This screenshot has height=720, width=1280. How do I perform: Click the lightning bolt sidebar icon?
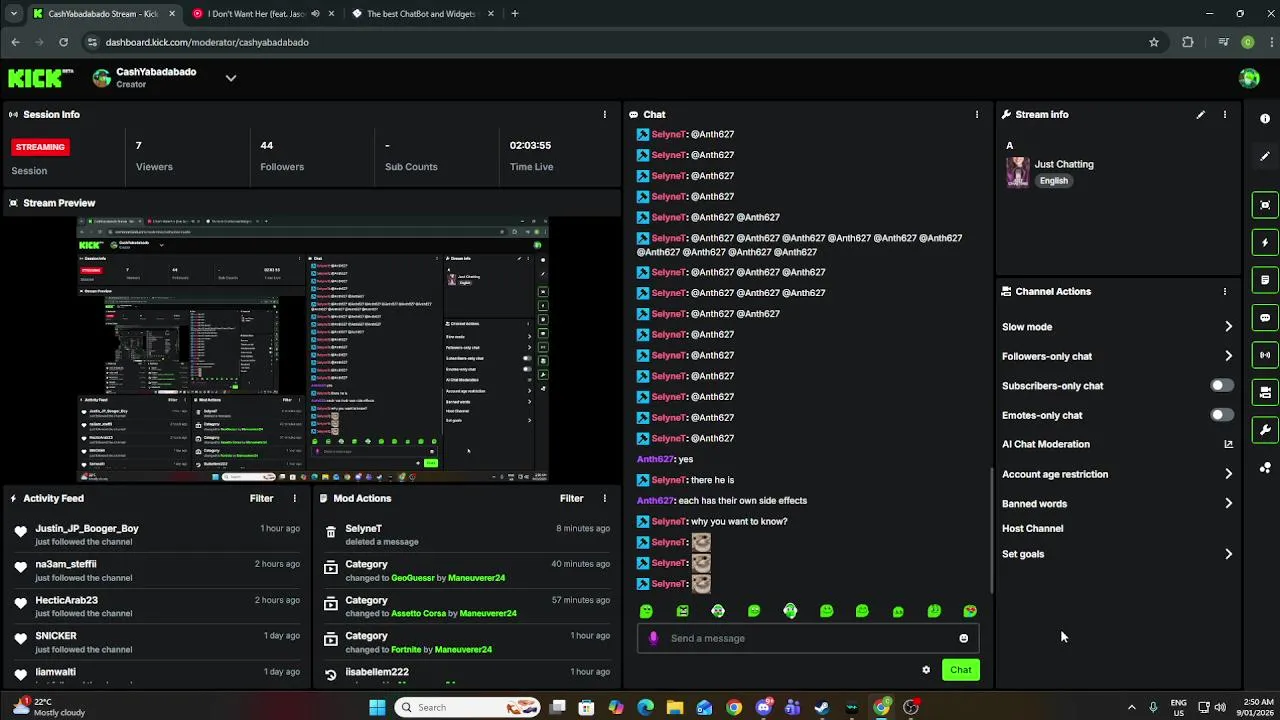click(x=1265, y=243)
